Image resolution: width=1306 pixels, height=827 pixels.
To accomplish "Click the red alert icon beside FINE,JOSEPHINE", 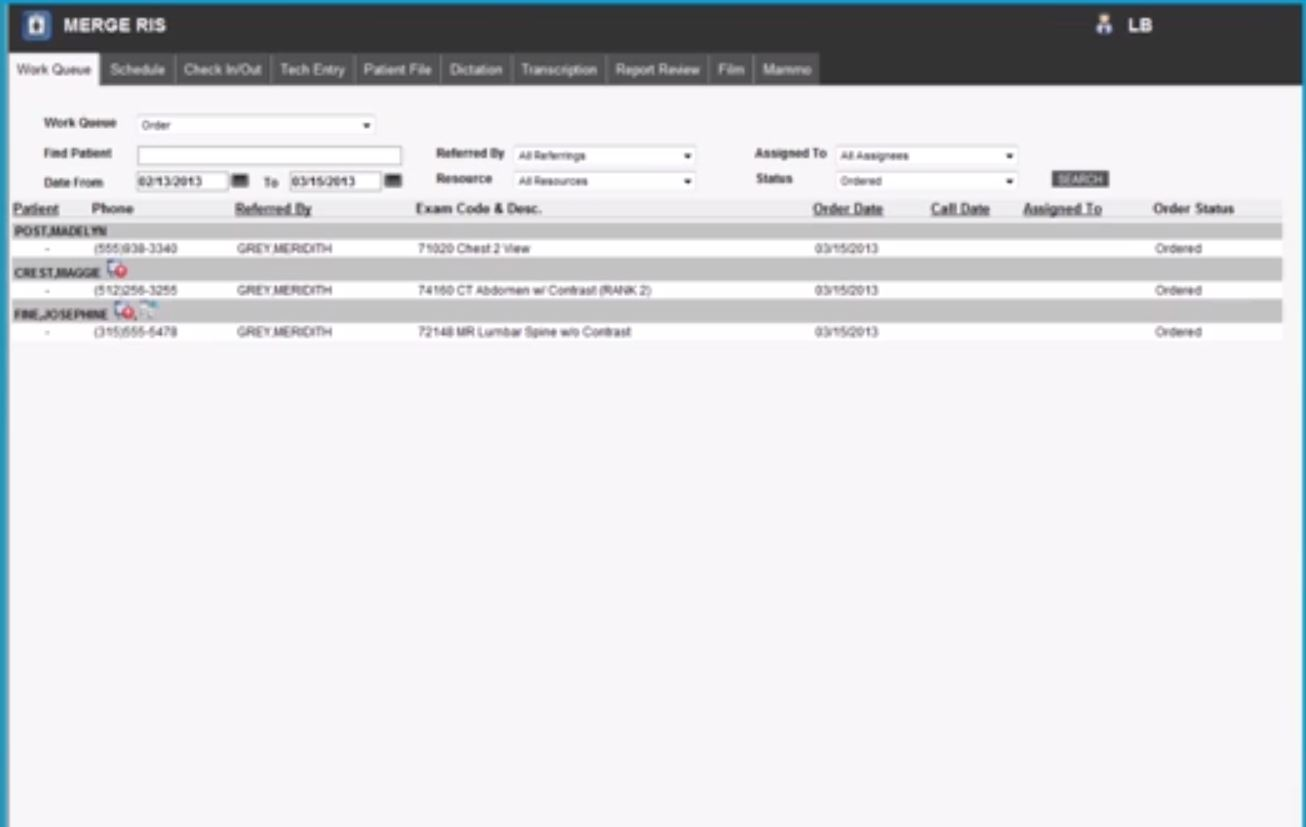I will pyautogui.click(x=124, y=312).
